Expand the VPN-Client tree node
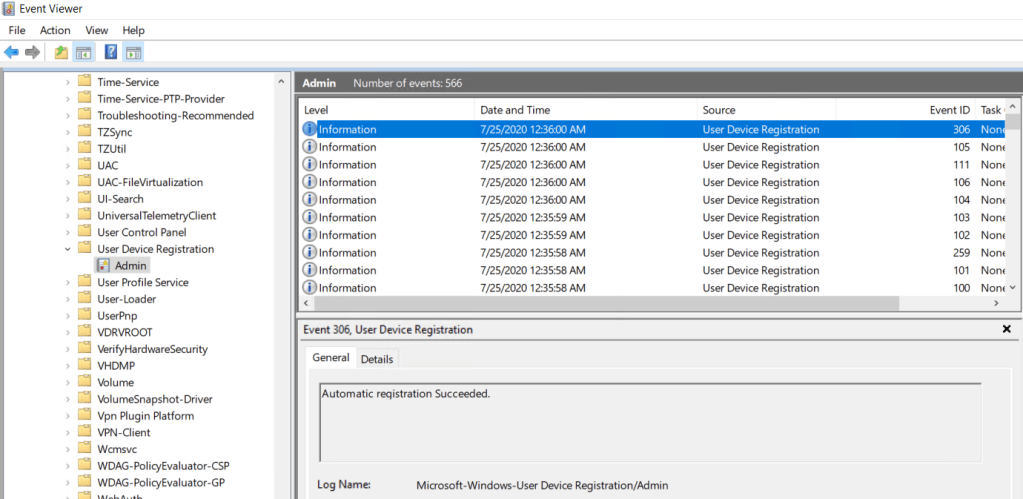1023x499 pixels. 68,433
